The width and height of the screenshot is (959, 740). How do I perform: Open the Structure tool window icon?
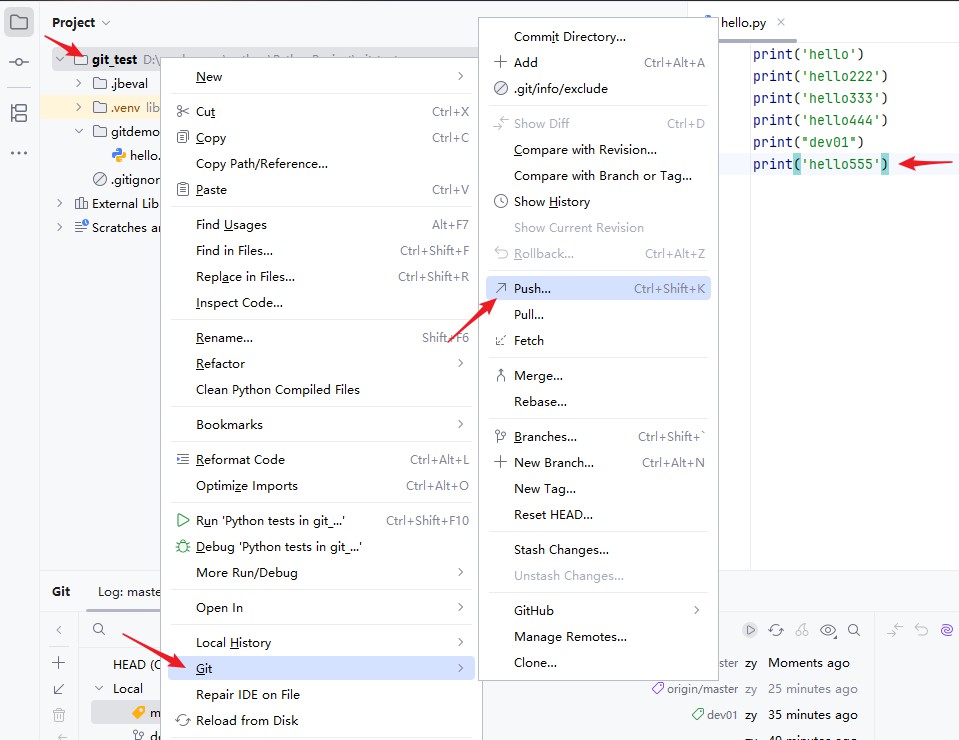coord(19,113)
